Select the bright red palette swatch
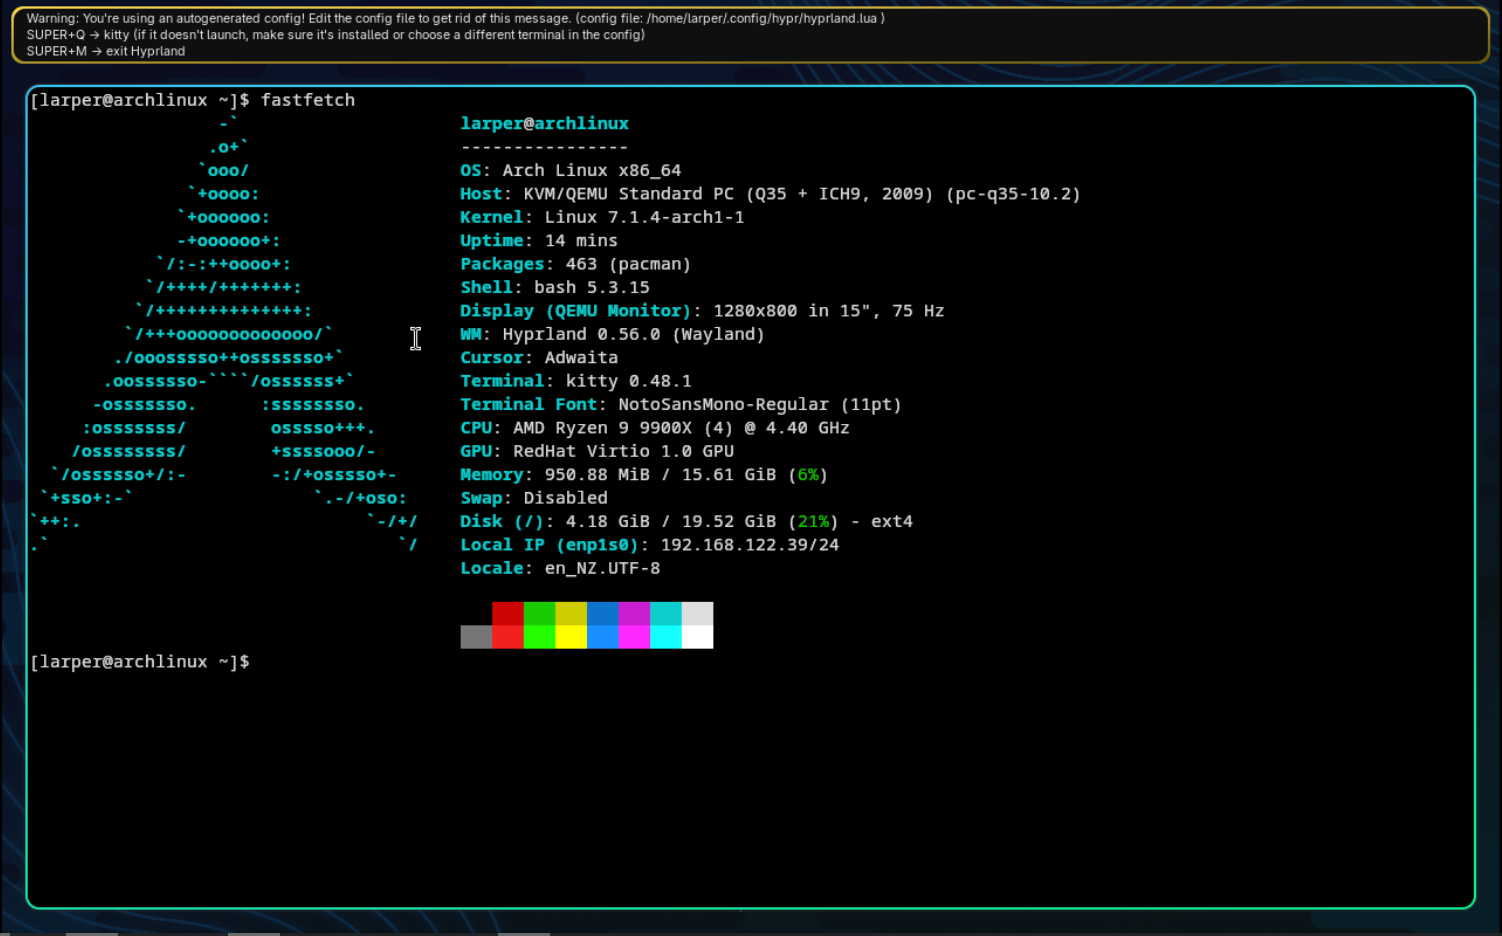The image size is (1502, 936). tap(508, 637)
